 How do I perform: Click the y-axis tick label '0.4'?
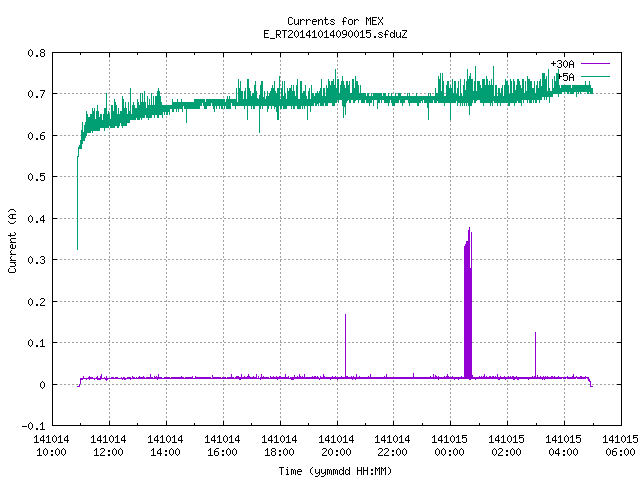coord(36,219)
